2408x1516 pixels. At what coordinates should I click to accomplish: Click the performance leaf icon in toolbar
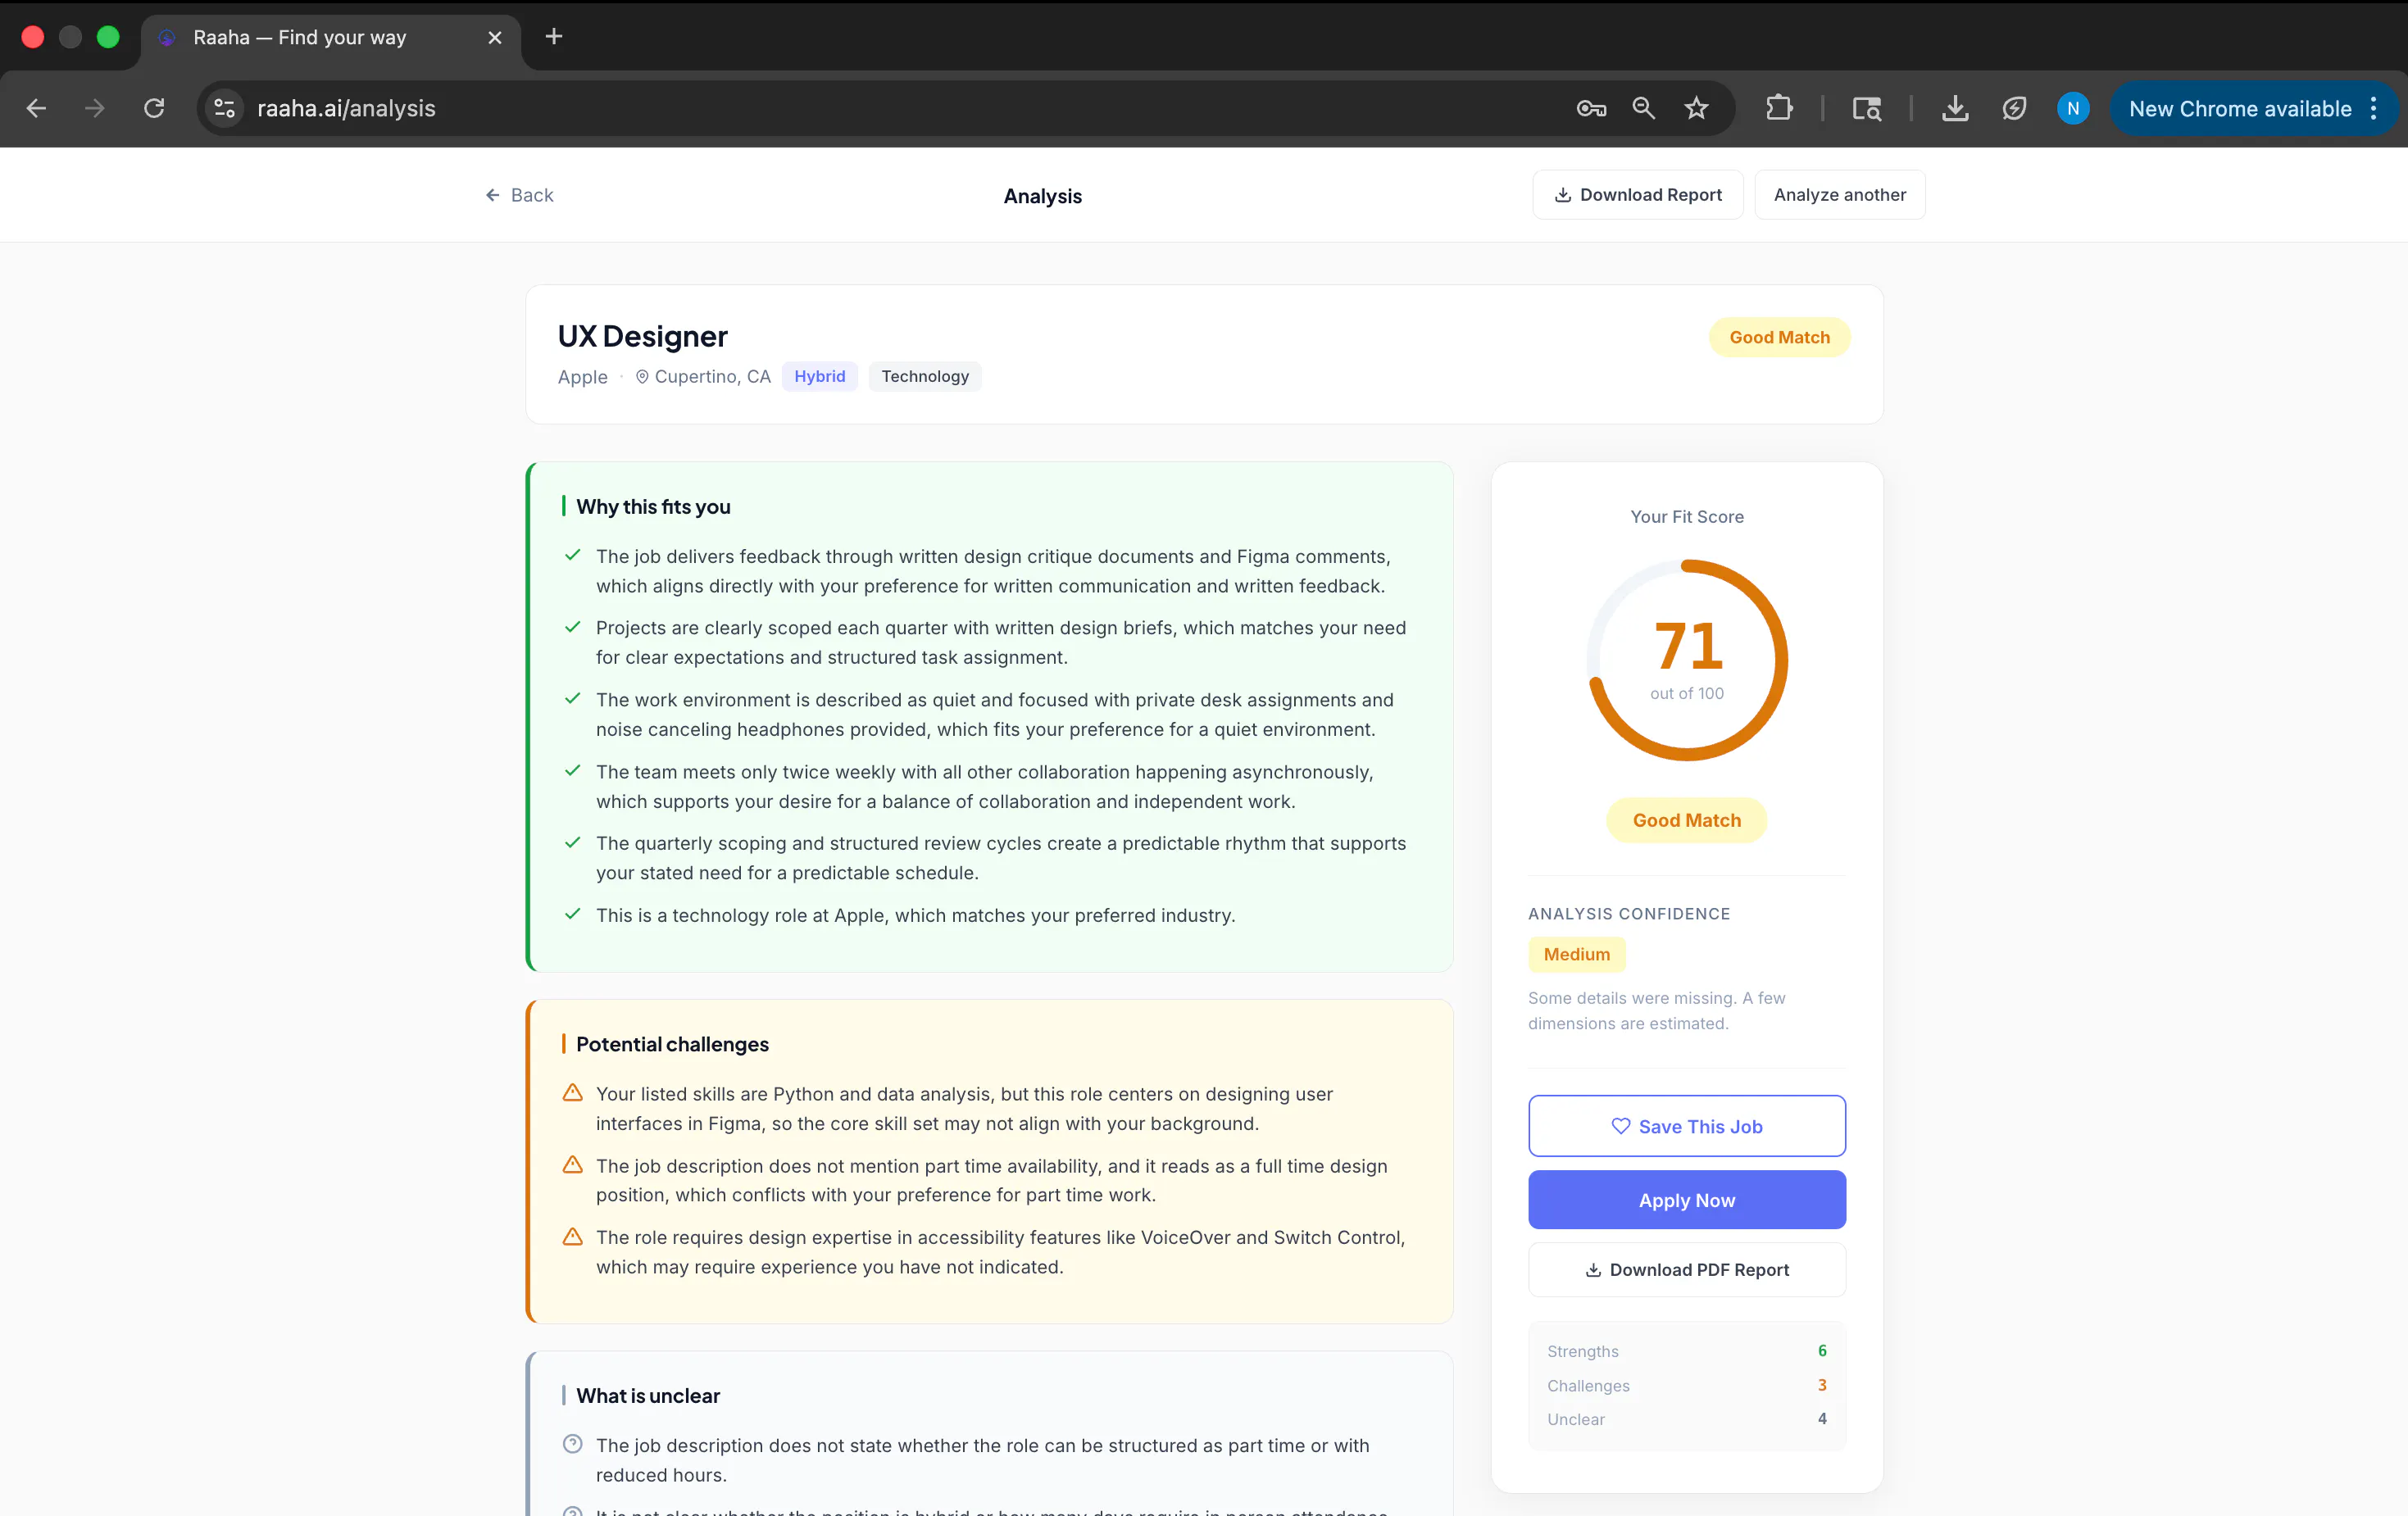click(x=2014, y=108)
